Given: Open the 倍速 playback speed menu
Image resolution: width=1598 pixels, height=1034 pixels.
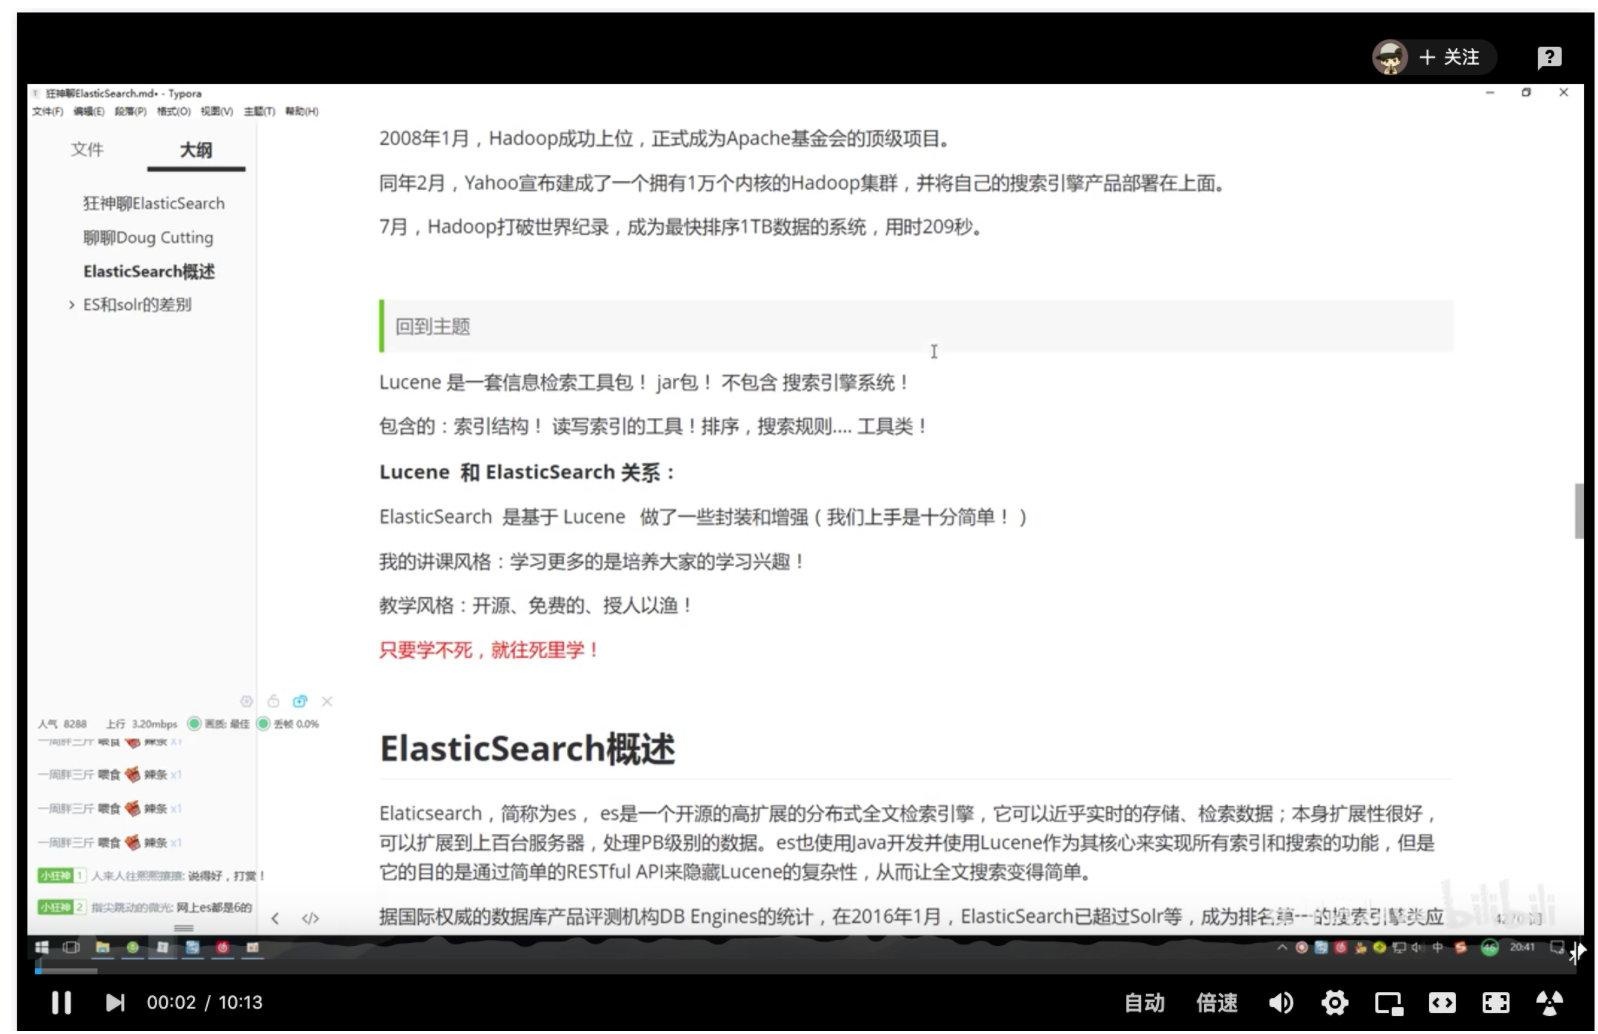Looking at the screenshot, I should pyautogui.click(x=1217, y=1002).
